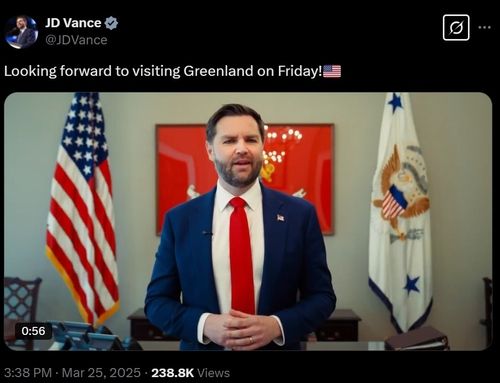Click the flag lapel pin on suit
This screenshot has width=500, height=383.
pos(281,218)
